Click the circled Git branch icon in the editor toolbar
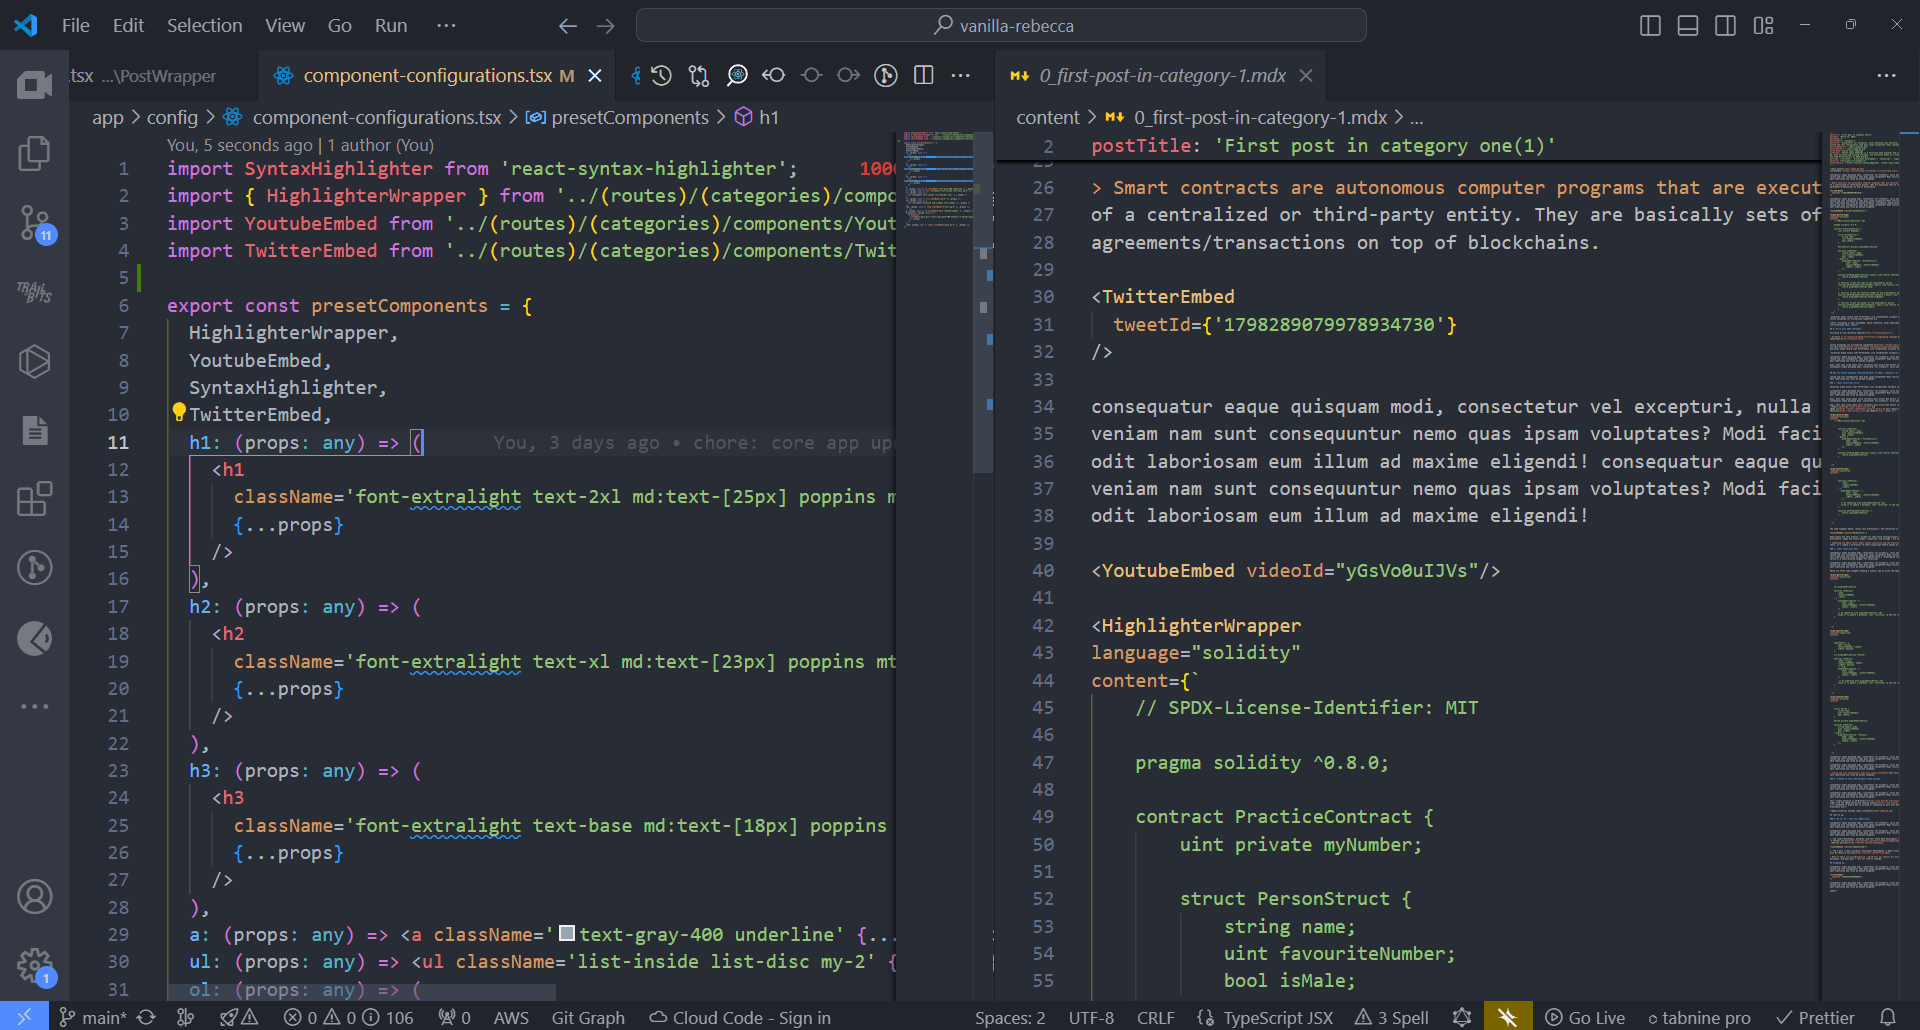The height and width of the screenshot is (1030, 1920). click(886, 75)
